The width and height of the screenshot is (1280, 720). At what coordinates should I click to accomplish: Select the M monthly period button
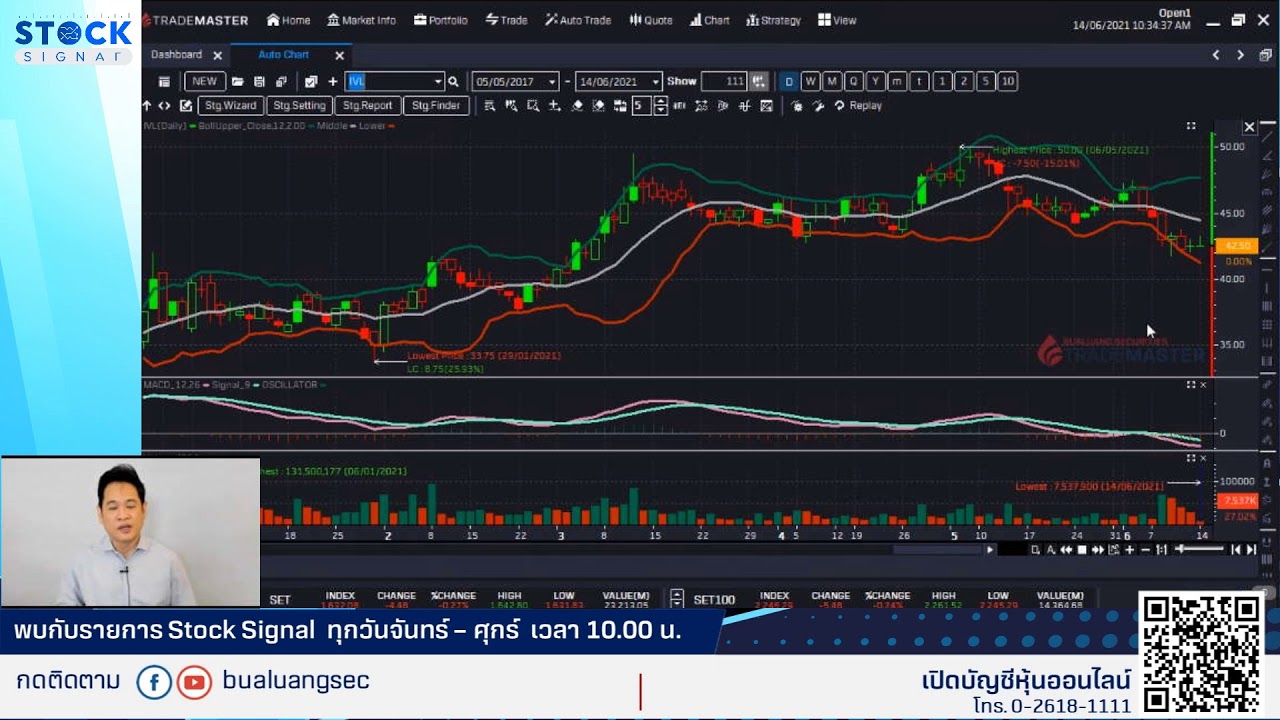[832, 82]
